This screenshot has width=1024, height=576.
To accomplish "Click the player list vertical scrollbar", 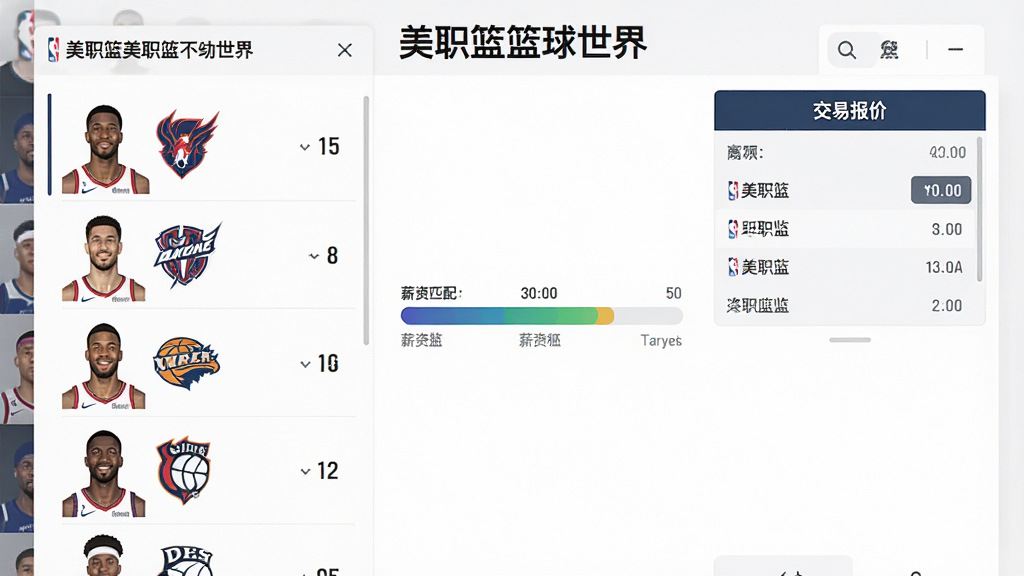I will coord(366,221).
